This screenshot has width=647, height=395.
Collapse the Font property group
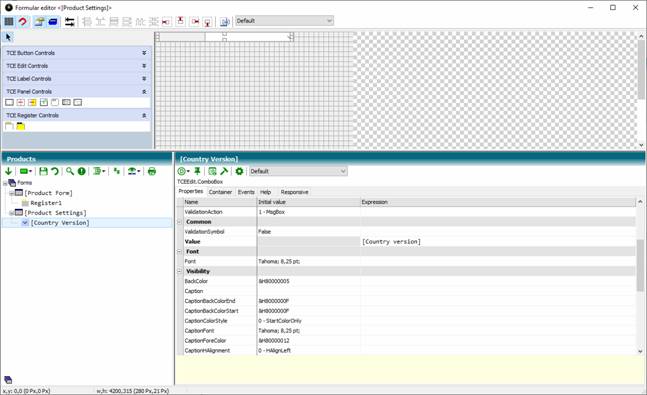[179, 251]
